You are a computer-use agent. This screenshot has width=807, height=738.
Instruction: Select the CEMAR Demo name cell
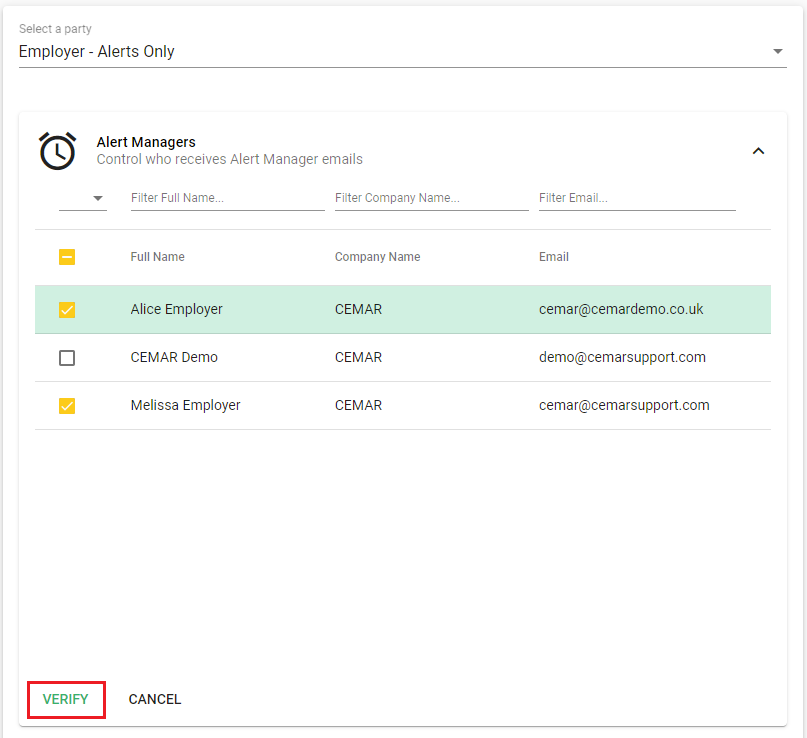174,357
